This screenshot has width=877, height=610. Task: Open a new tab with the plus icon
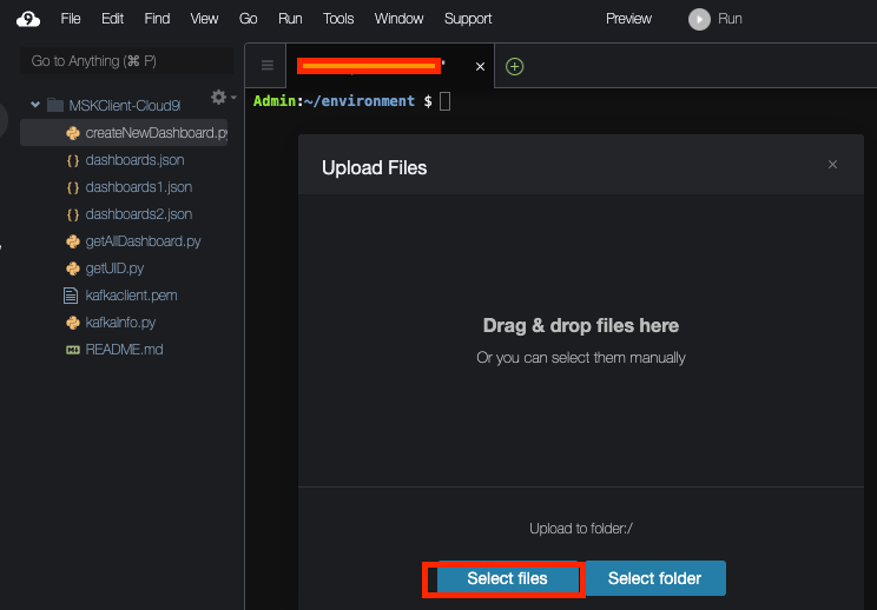514,66
